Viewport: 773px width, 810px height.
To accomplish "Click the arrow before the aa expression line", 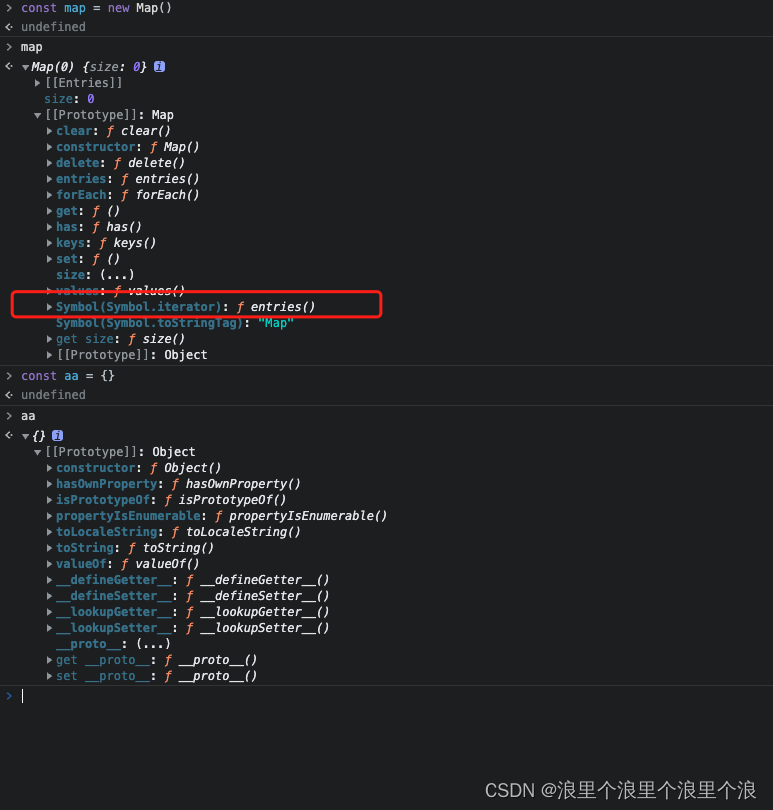I will coord(8,415).
